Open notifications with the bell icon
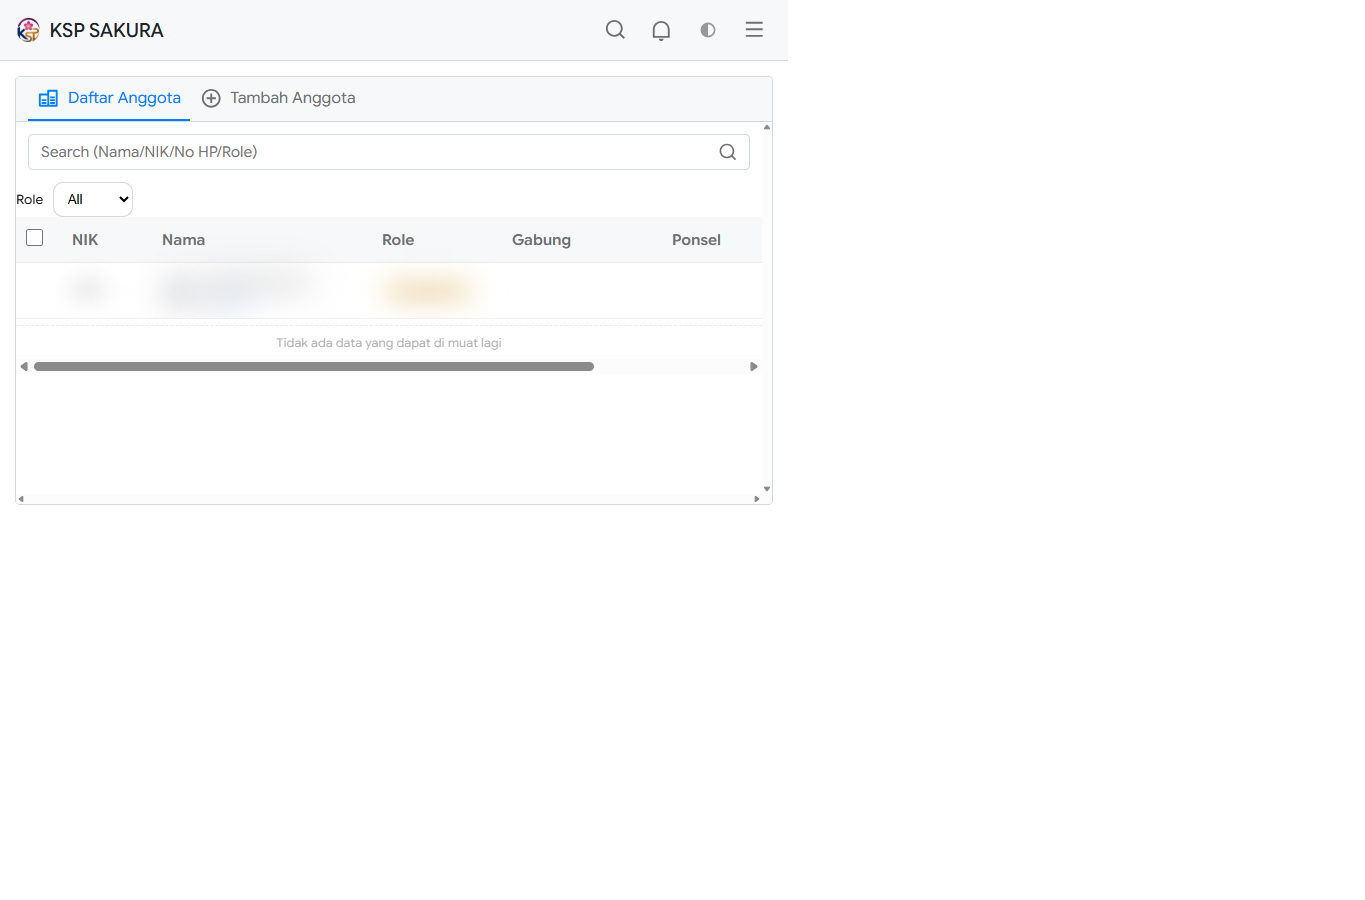This screenshot has height=900, width=1365. pyautogui.click(x=661, y=30)
